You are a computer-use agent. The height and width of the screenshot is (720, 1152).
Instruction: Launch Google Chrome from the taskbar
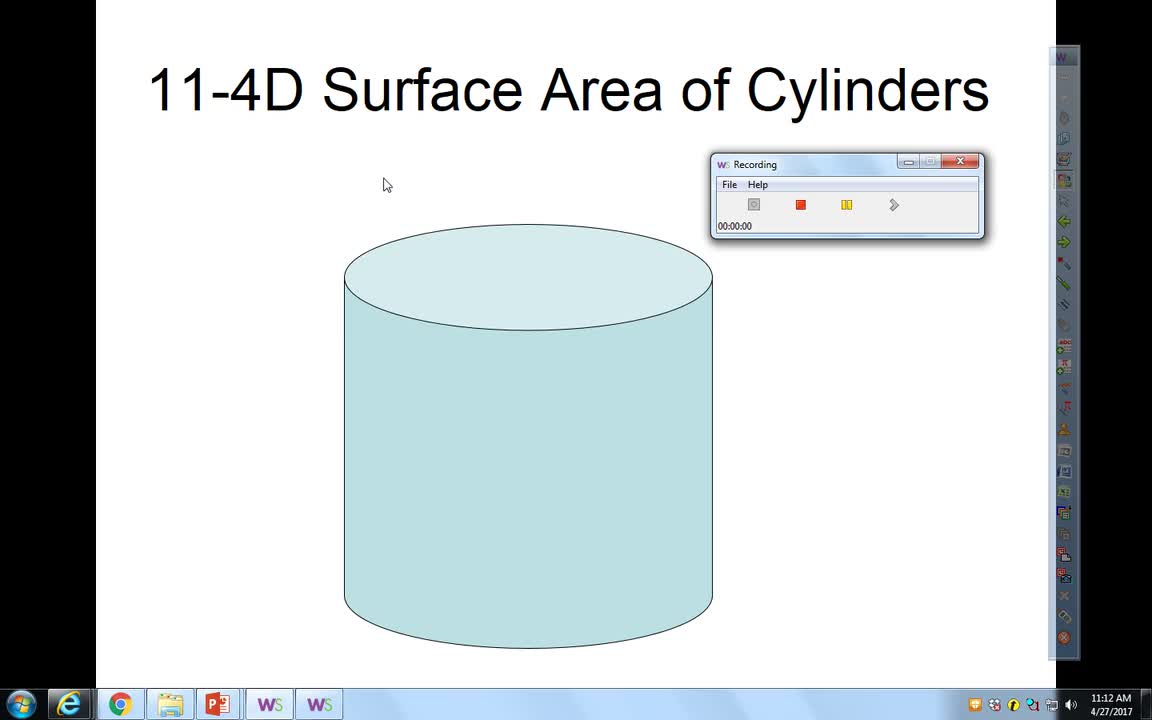point(120,704)
